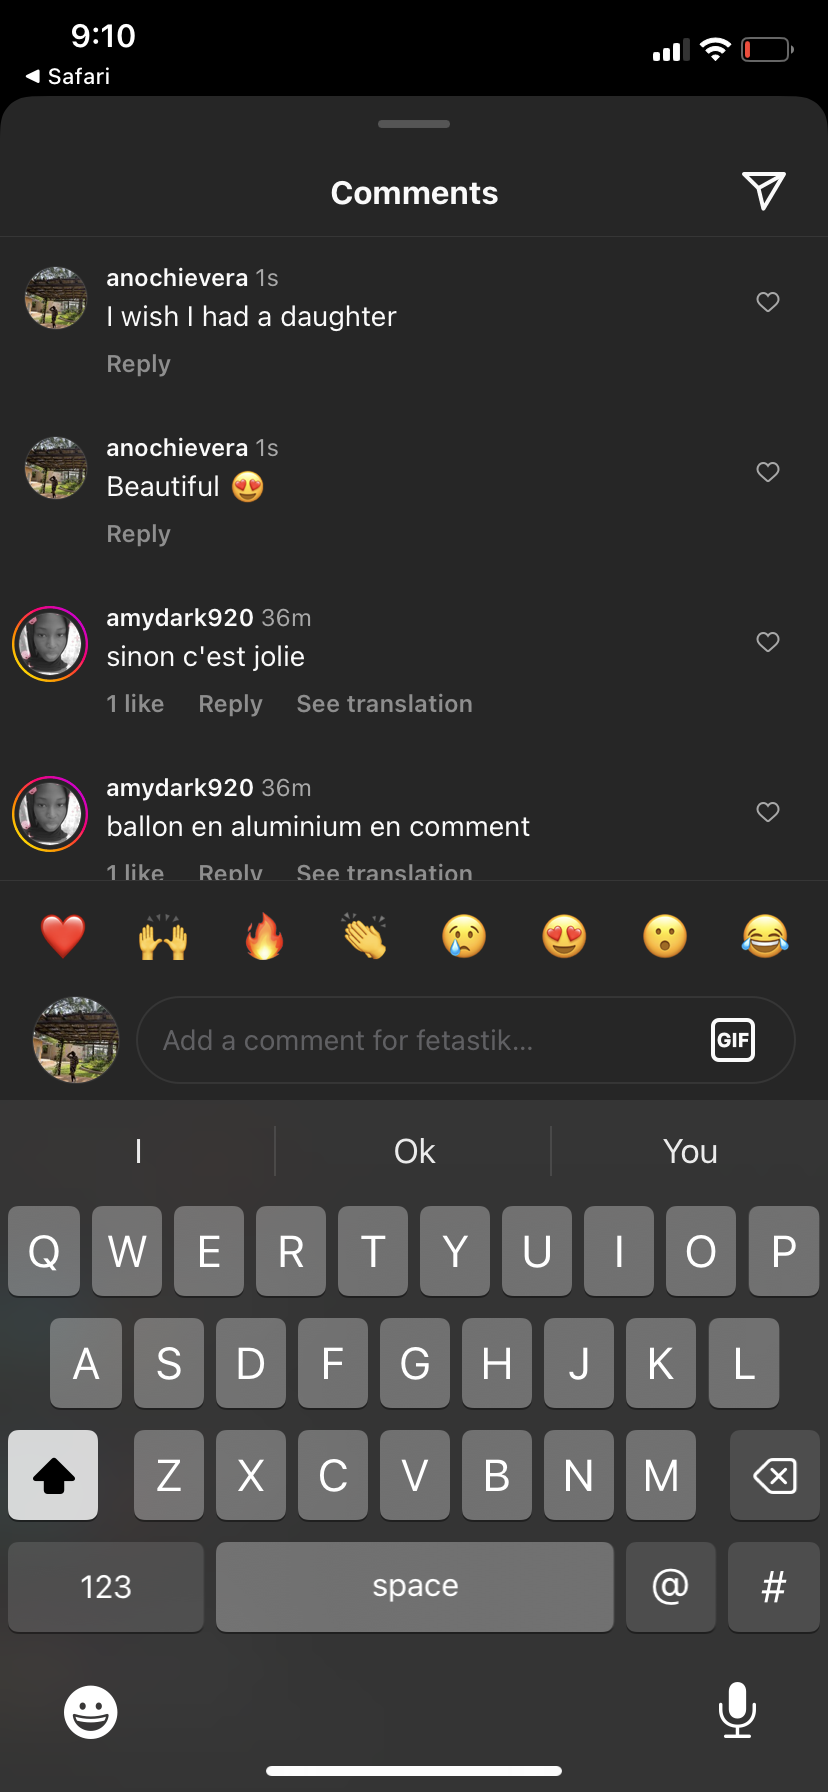
Task: Insert the clapping hands emoji
Action: coord(364,937)
